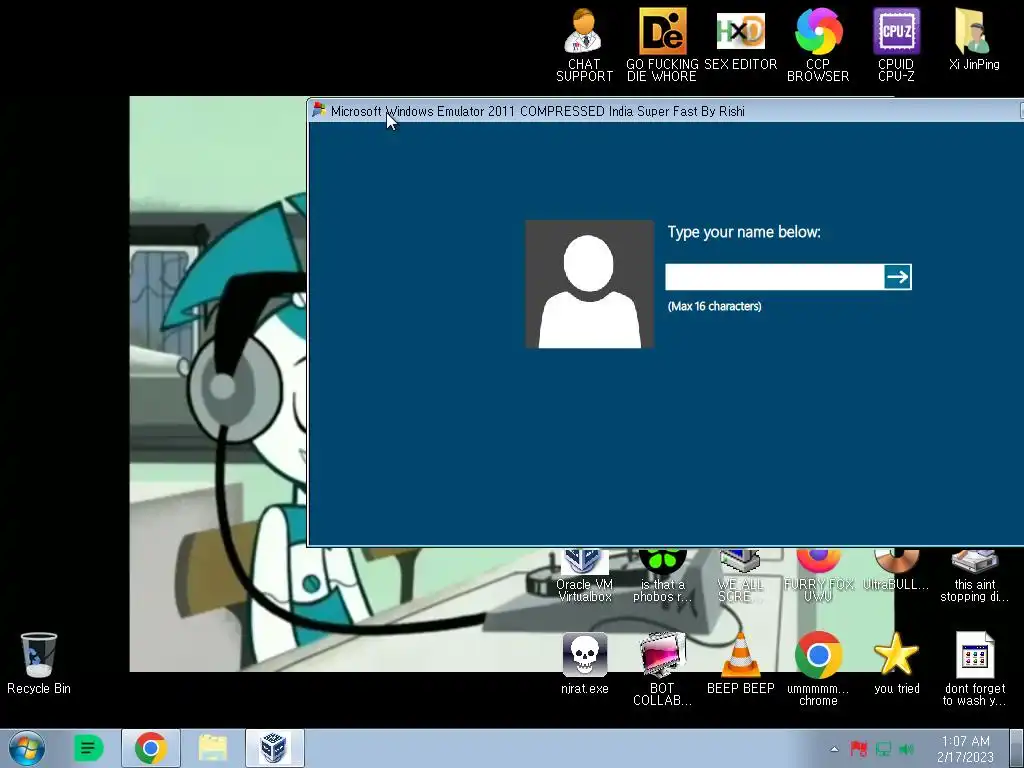Select the 'you tried' star icon
The height and width of the screenshot is (768, 1024).
click(x=896, y=663)
